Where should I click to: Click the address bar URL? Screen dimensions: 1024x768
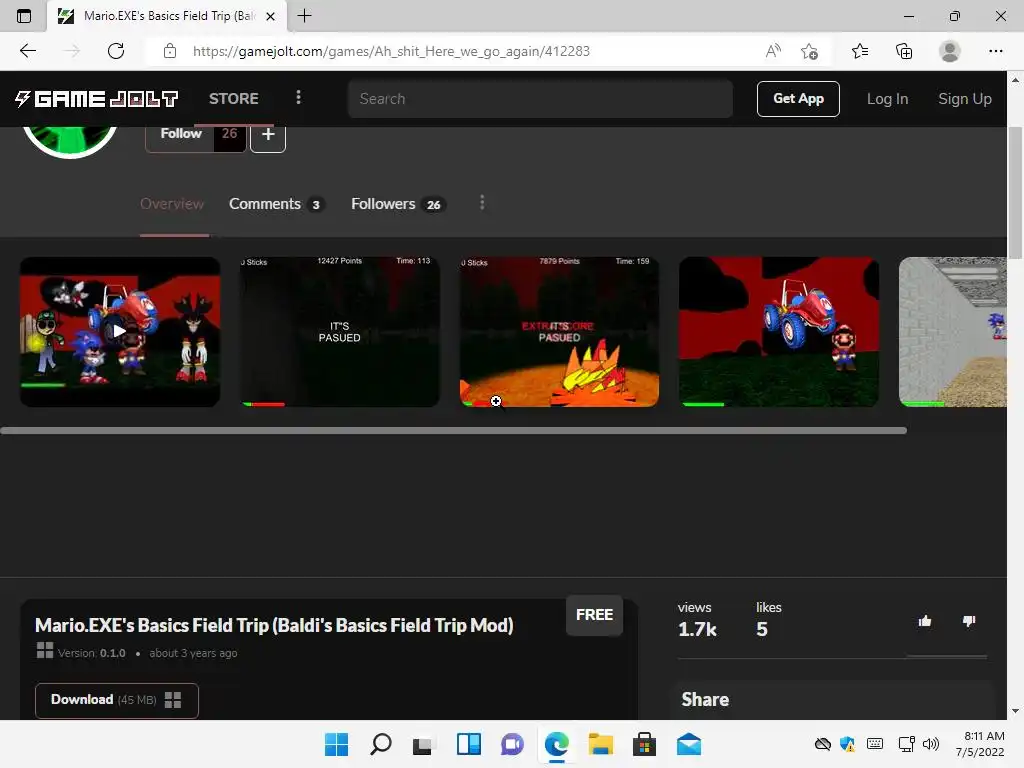pos(391,51)
